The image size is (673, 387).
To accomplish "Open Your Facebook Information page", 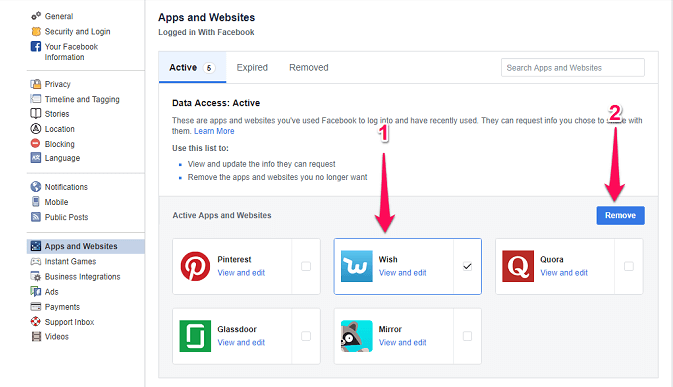I will click(x=71, y=52).
